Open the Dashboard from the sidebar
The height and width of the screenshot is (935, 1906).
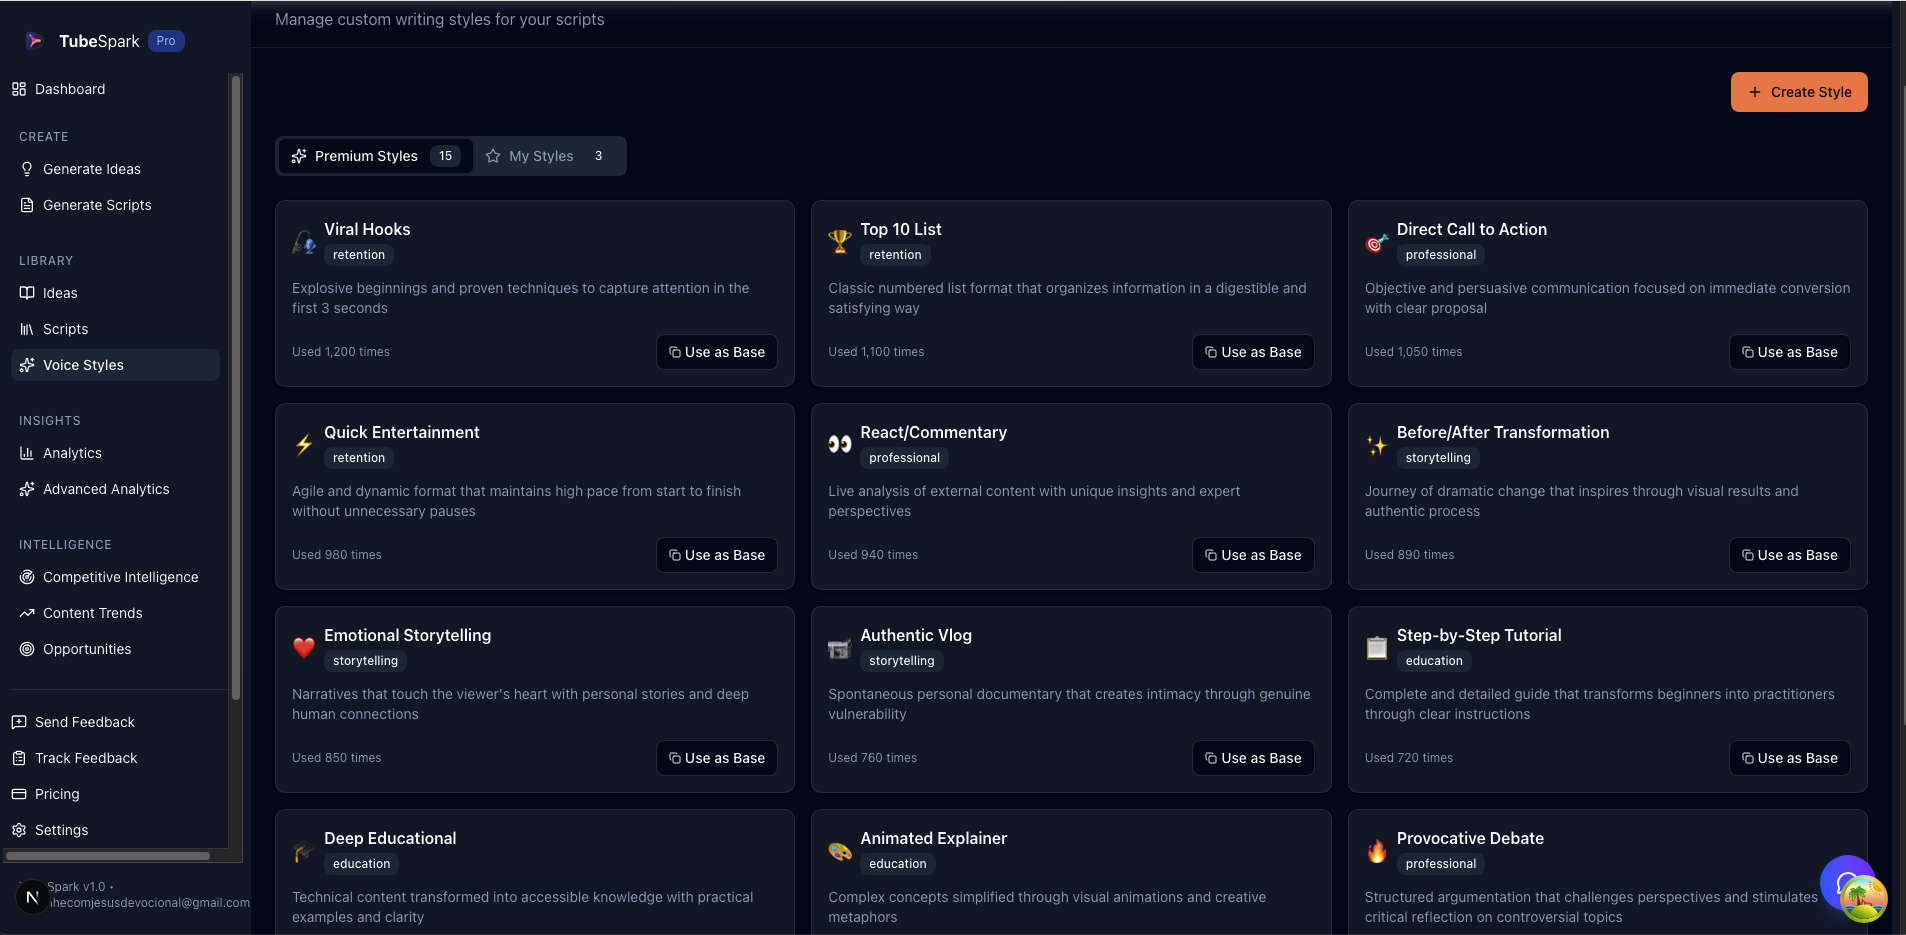pos(70,89)
